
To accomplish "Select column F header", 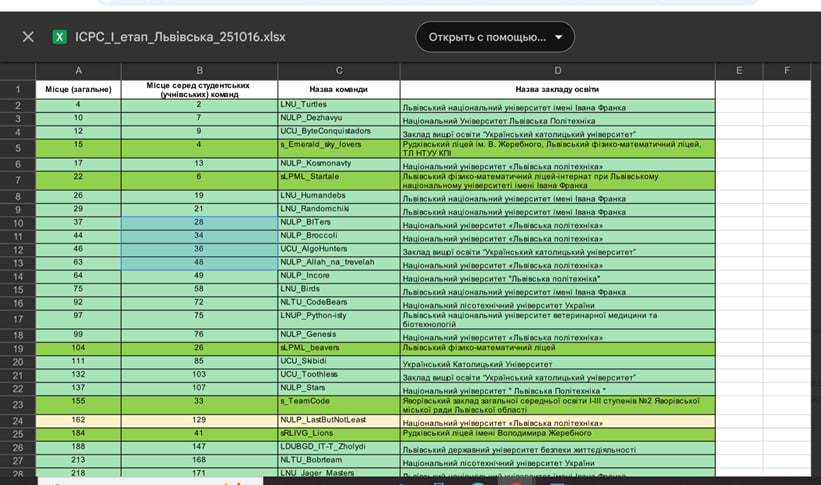I will [x=787, y=71].
